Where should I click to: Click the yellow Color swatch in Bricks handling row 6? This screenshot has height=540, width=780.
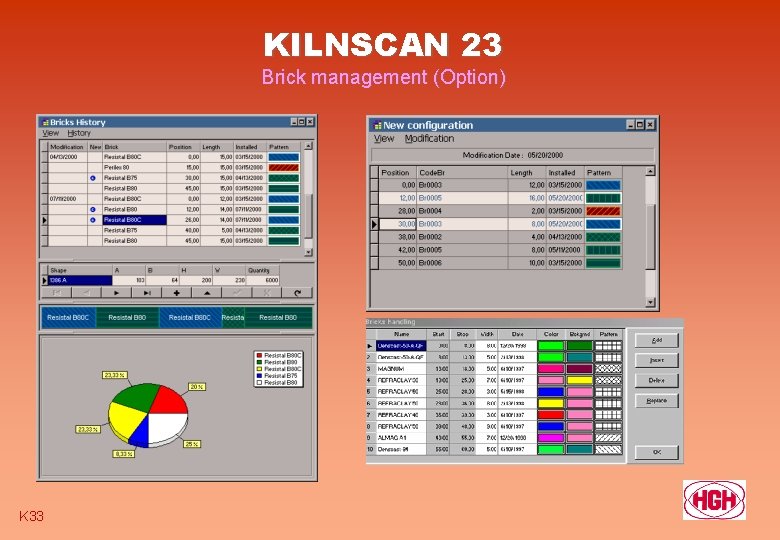[x=551, y=403]
